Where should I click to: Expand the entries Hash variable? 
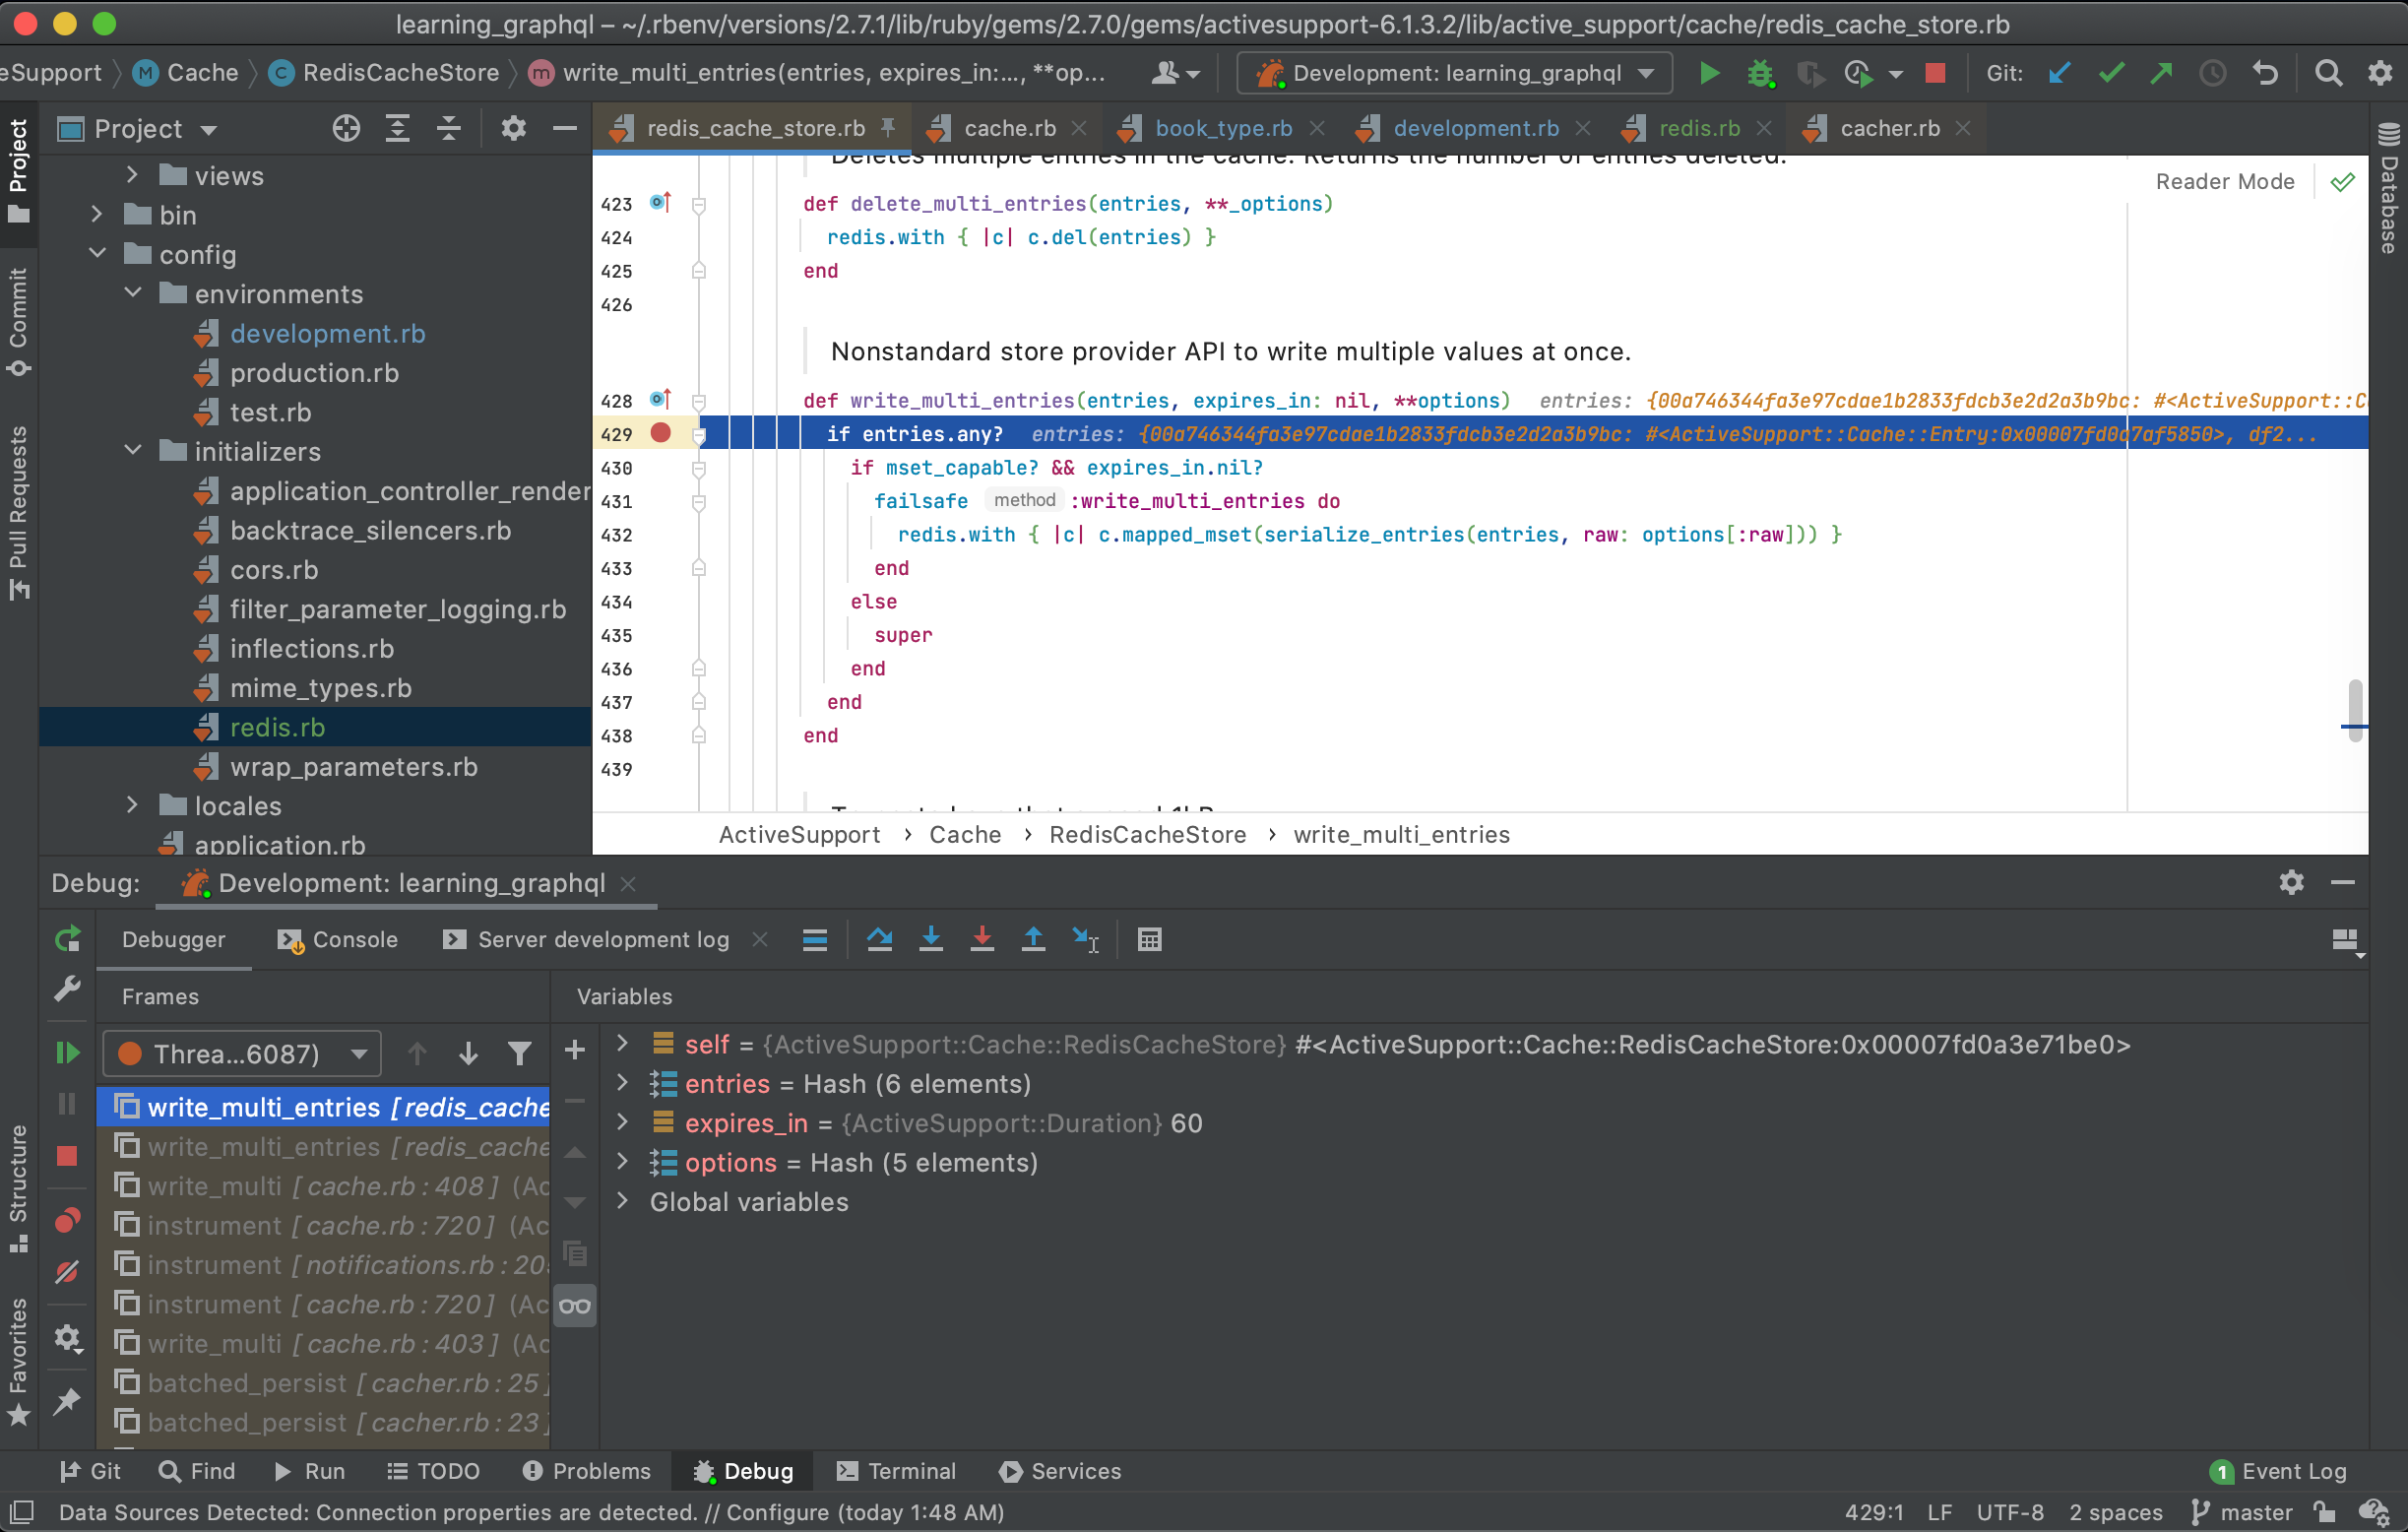point(622,1083)
